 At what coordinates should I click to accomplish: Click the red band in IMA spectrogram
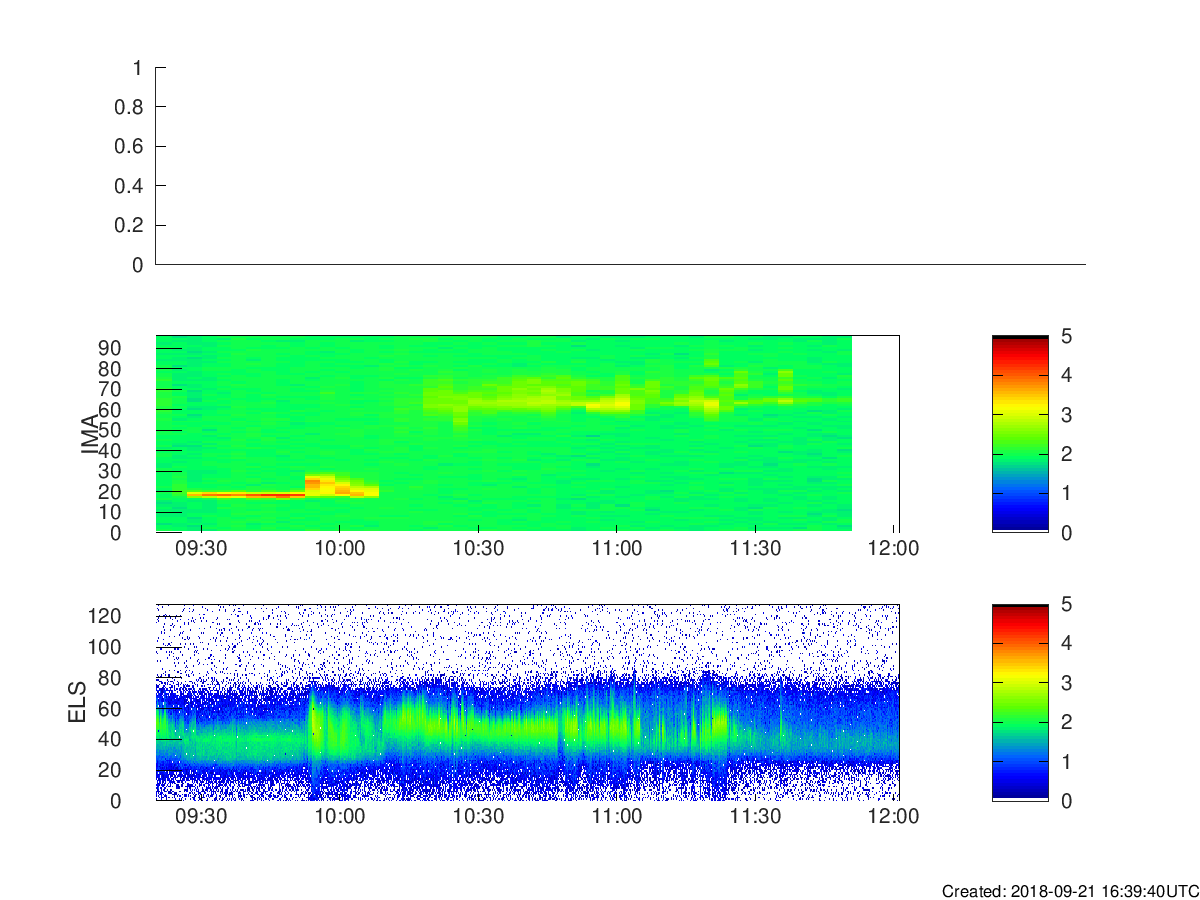point(246,494)
